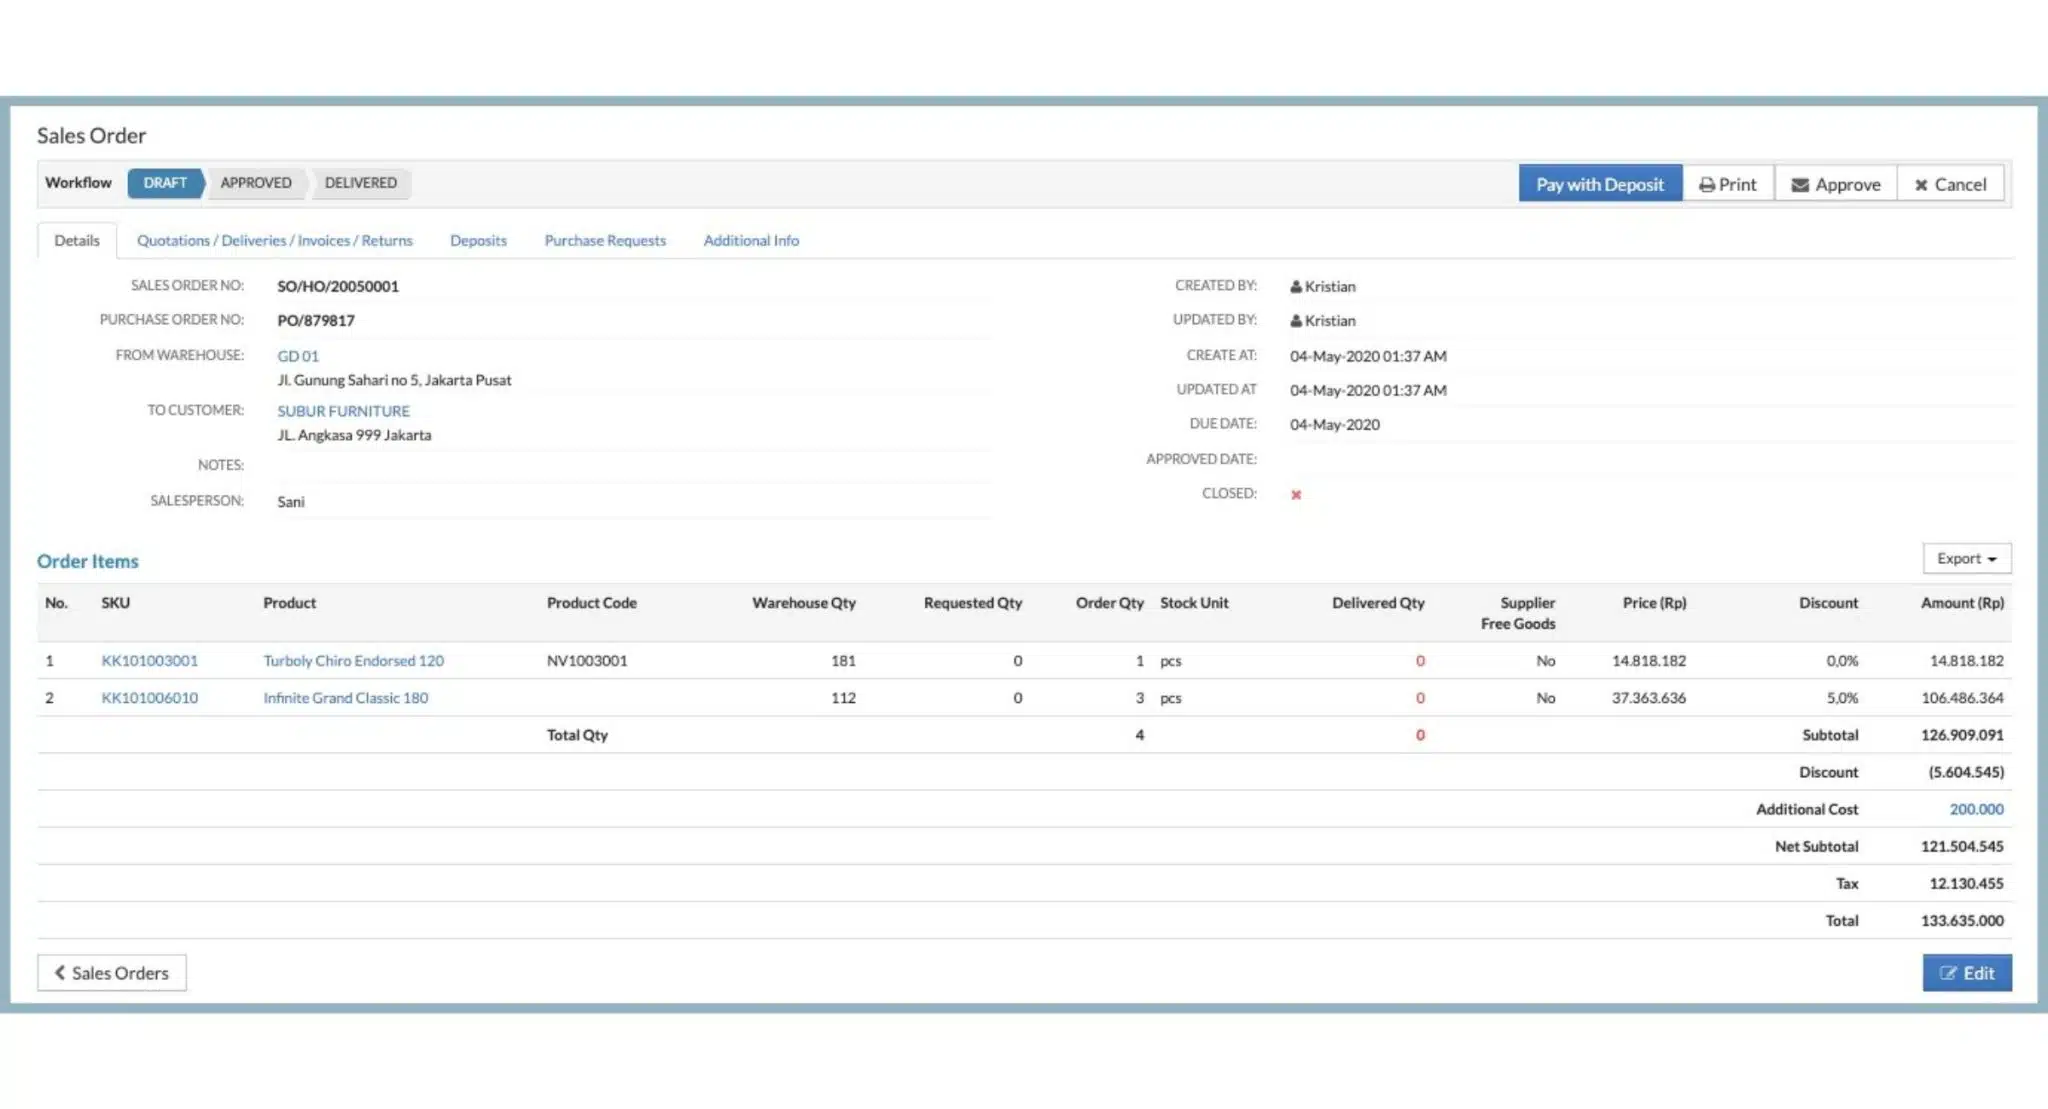Select the DELIVERED workflow stage
Screen dimensions: 2048x1109
coord(361,183)
